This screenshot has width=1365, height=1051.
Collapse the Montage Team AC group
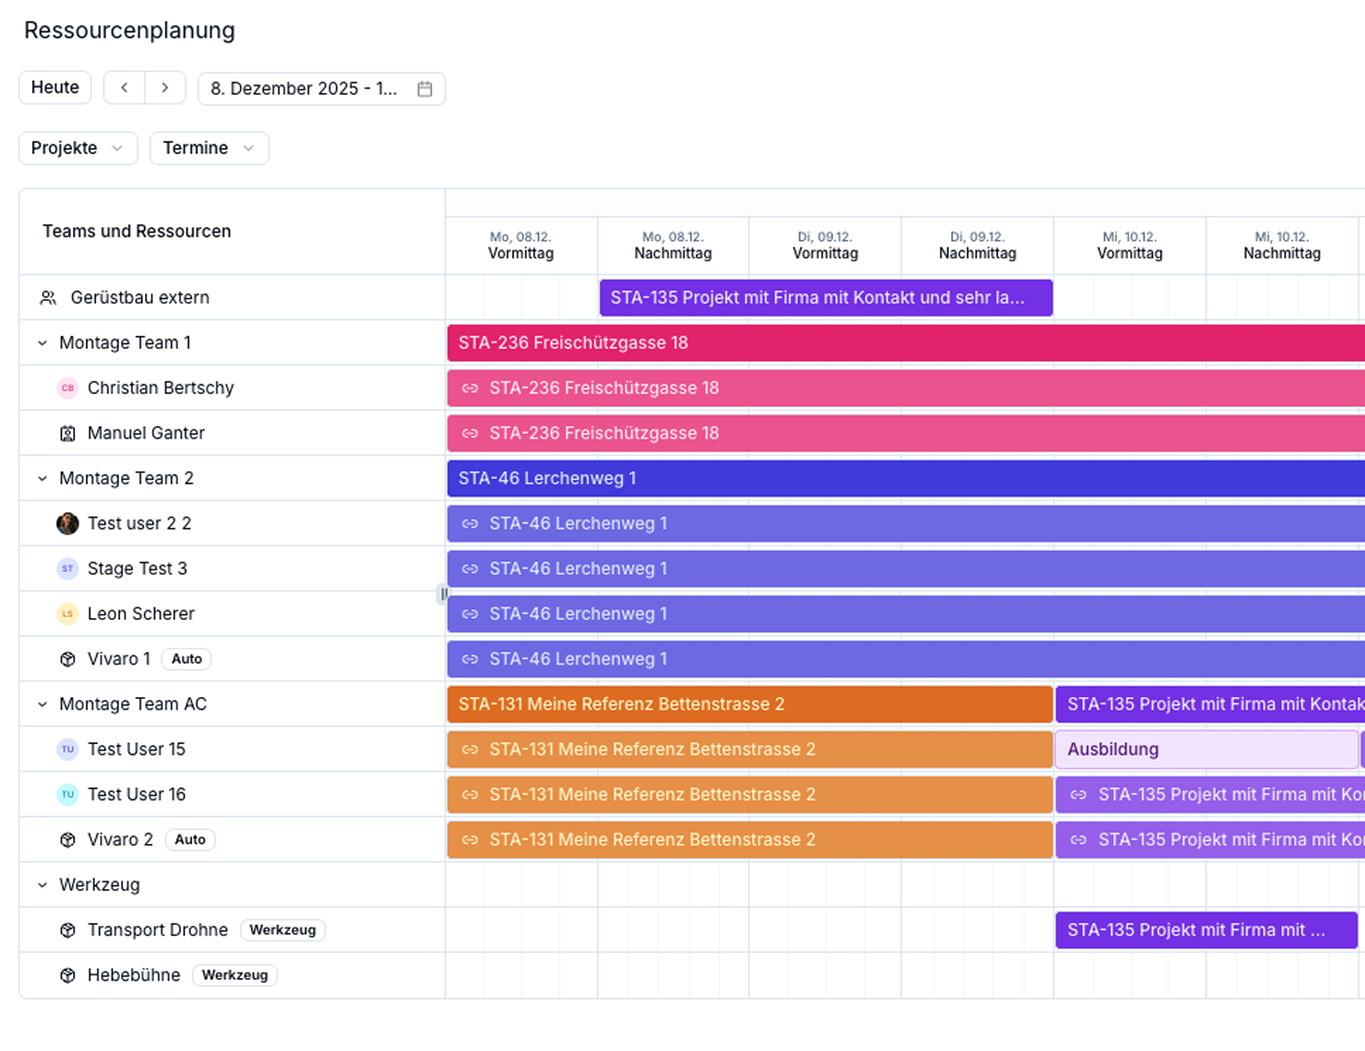tap(42, 704)
